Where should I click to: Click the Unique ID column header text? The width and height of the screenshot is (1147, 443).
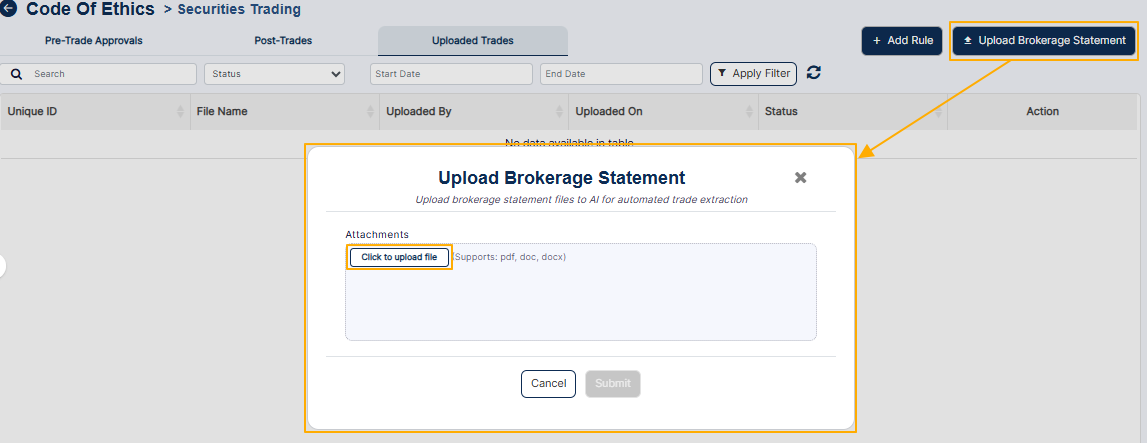click(x=32, y=112)
